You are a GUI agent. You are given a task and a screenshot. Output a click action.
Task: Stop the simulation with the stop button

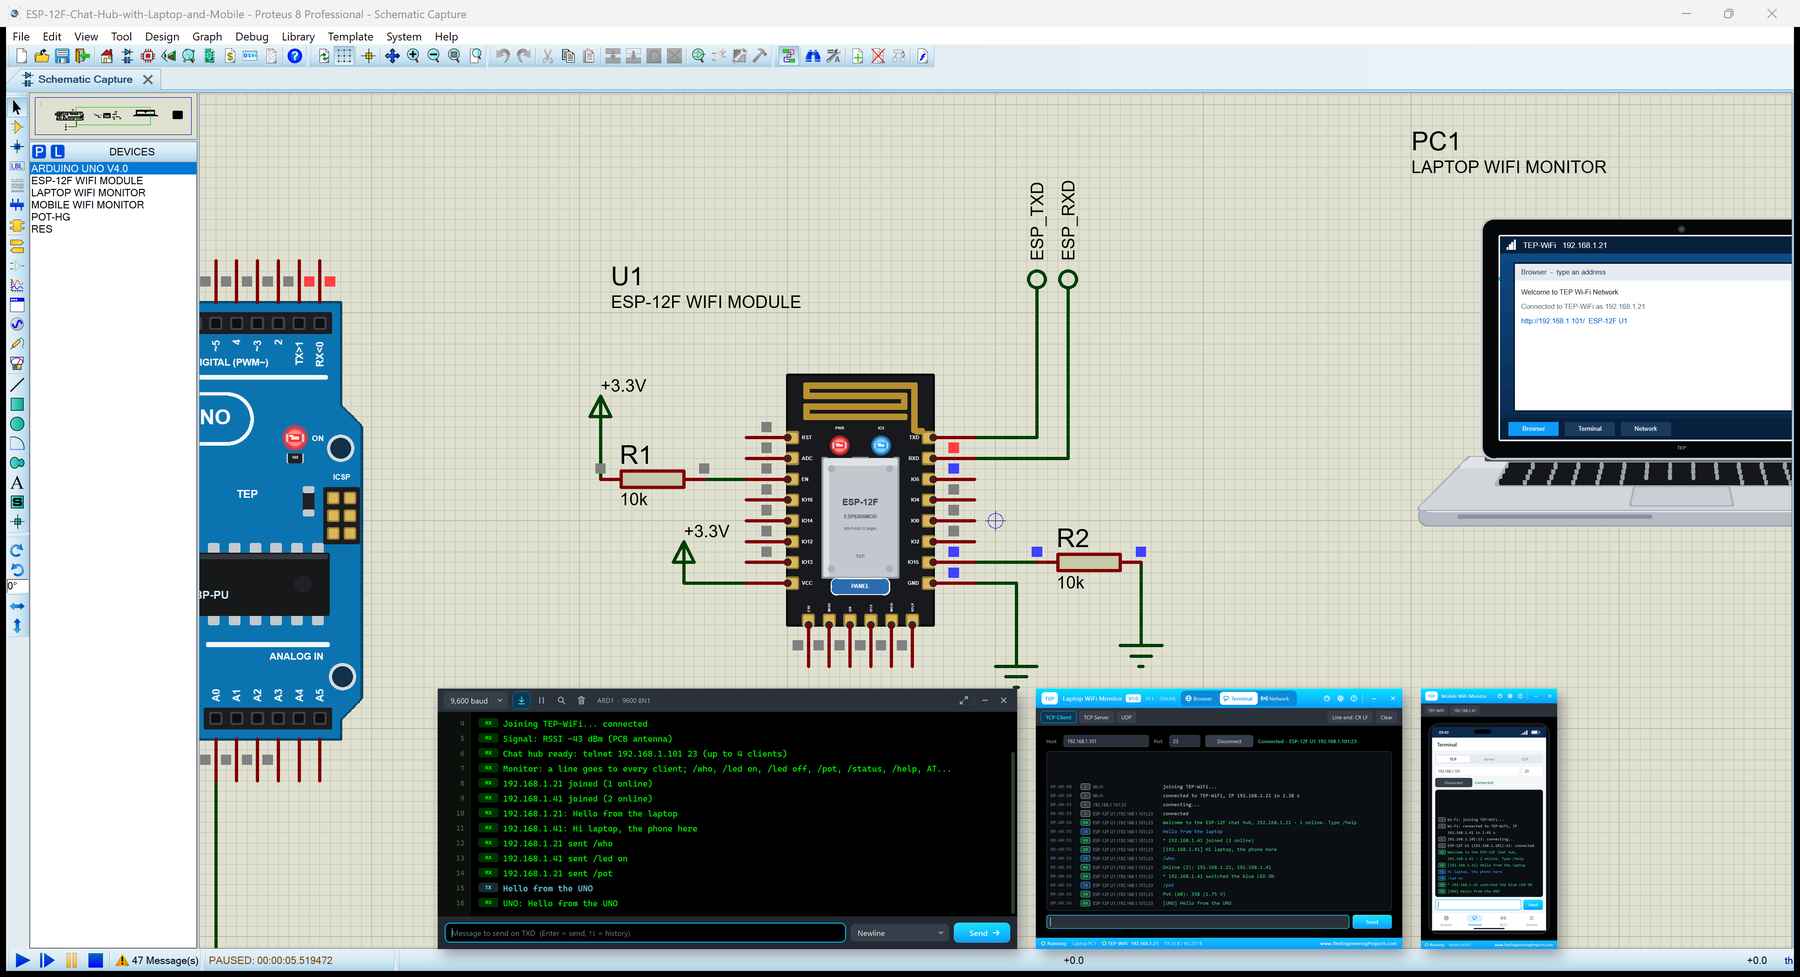[x=95, y=960]
